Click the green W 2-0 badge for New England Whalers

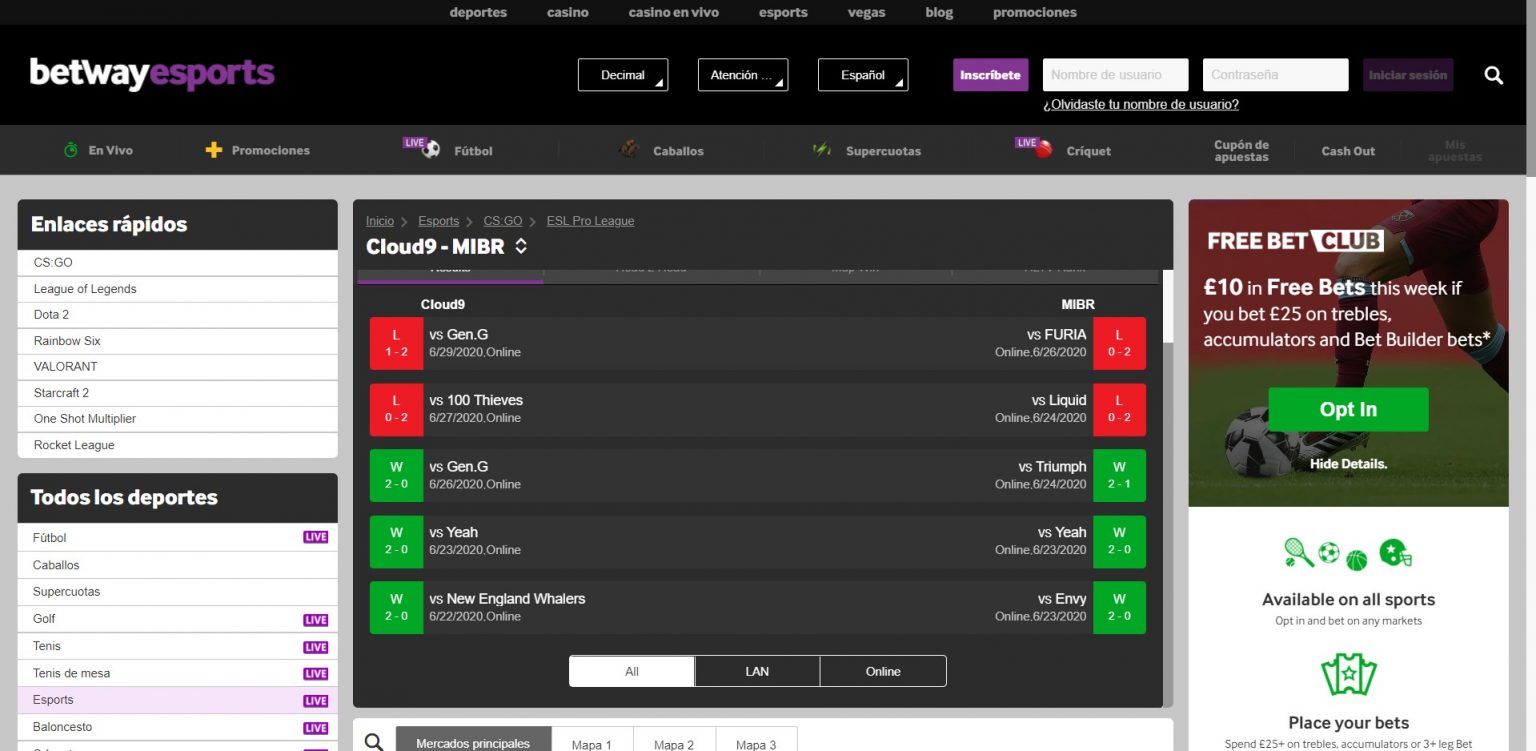click(x=396, y=607)
